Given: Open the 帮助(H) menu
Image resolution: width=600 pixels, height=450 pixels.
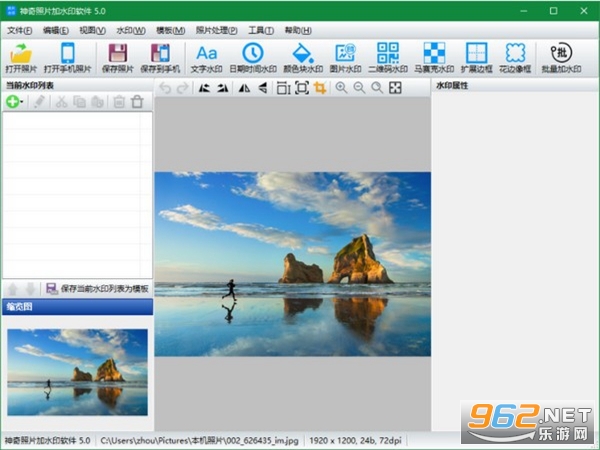Looking at the screenshot, I should pyautogui.click(x=298, y=30).
